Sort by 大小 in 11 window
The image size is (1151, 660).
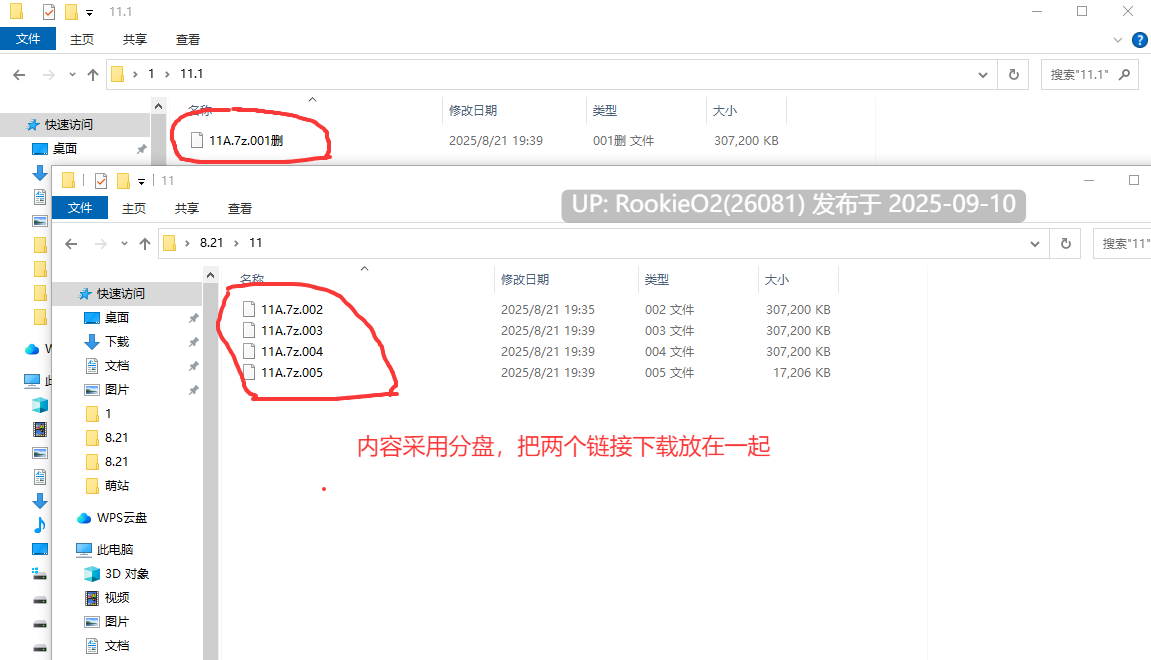[x=777, y=279]
